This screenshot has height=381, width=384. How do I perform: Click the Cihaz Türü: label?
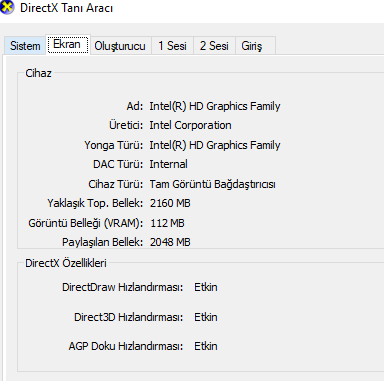116,184
